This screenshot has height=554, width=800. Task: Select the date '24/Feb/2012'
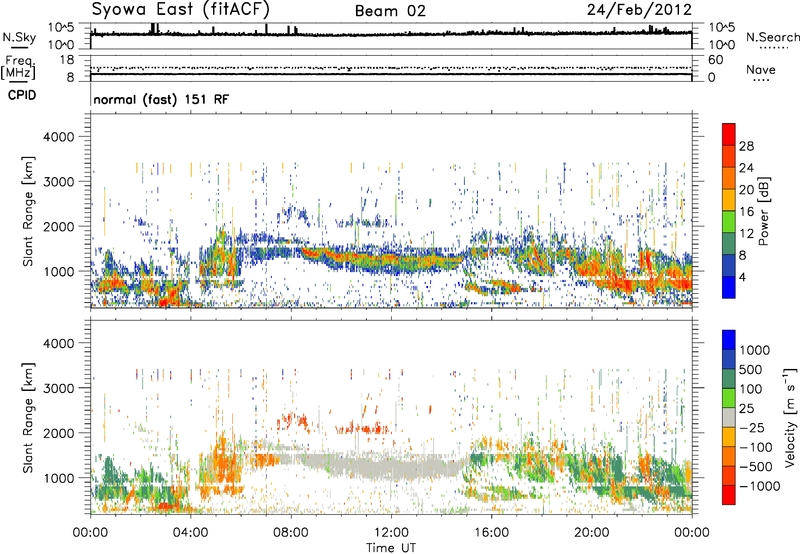click(x=639, y=10)
